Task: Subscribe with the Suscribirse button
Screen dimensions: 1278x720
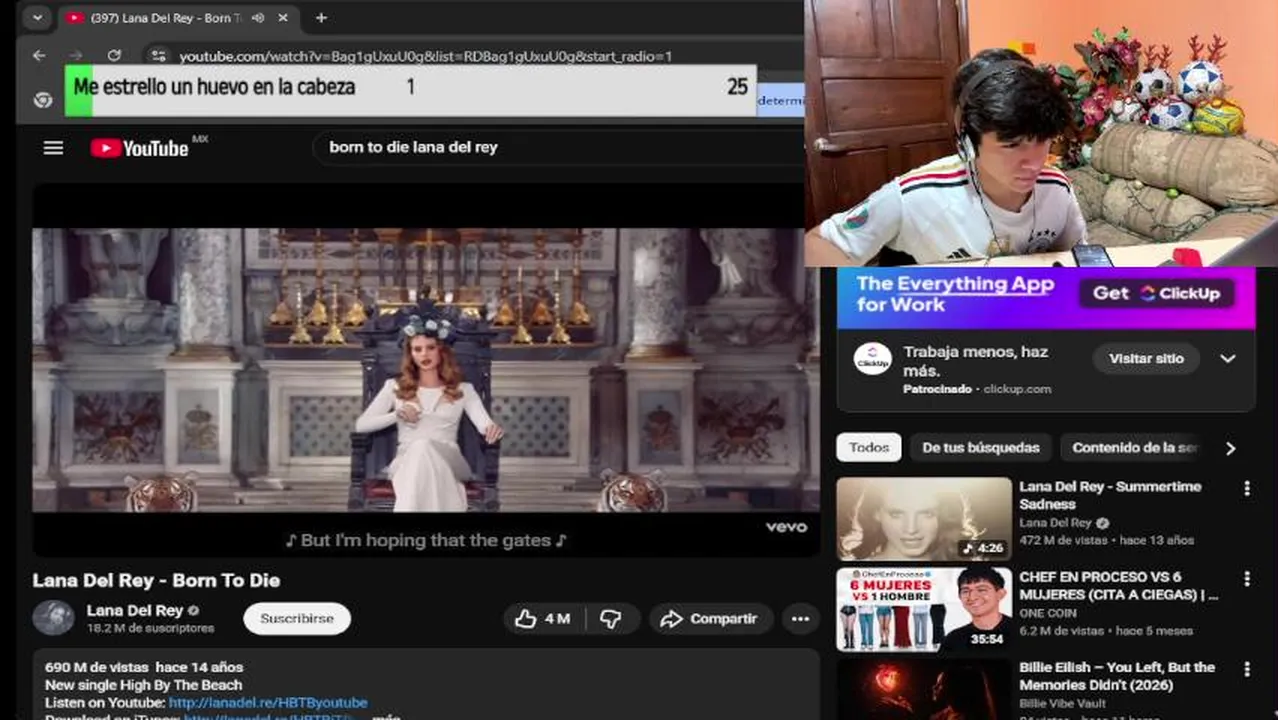Action: (297, 618)
